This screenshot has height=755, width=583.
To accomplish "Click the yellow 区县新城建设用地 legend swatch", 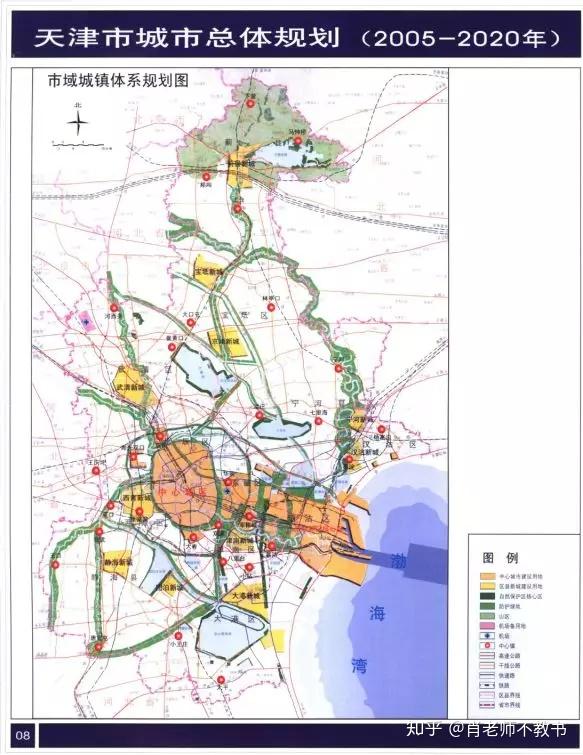I will [x=488, y=586].
